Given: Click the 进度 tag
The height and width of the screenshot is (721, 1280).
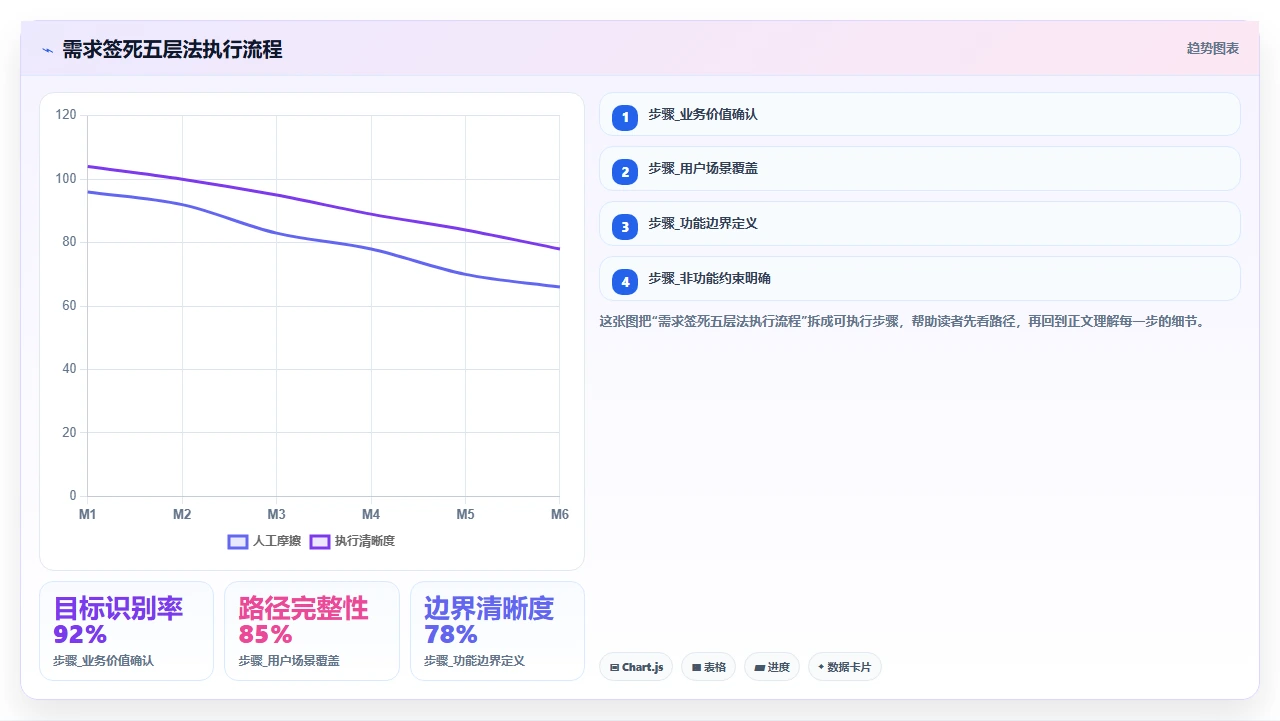Looking at the screenshot, I should coord(772,667).
